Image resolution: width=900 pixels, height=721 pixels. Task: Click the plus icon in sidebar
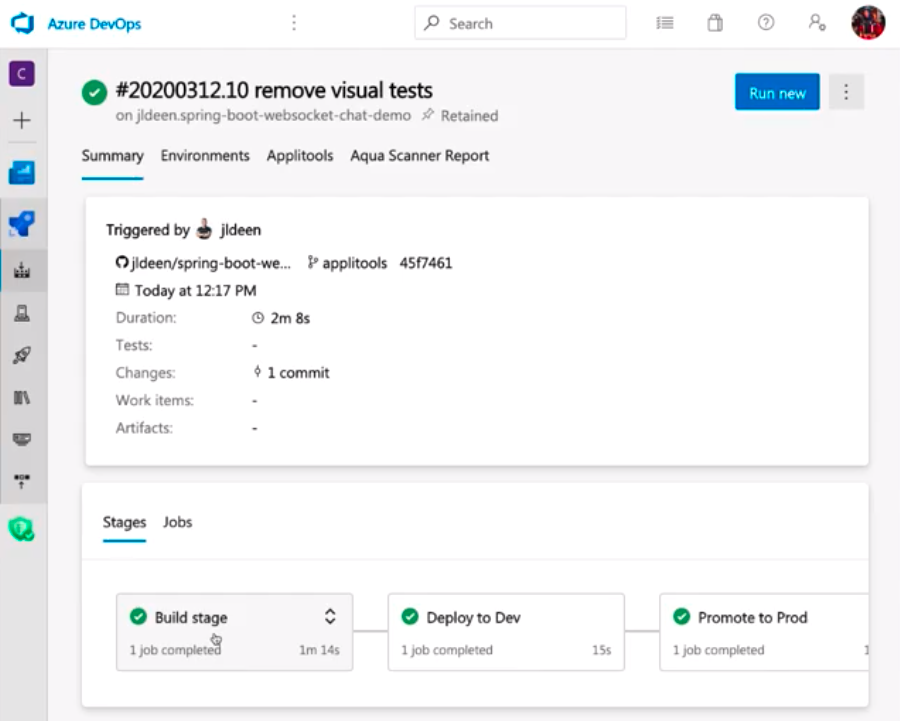coord(22,121)
